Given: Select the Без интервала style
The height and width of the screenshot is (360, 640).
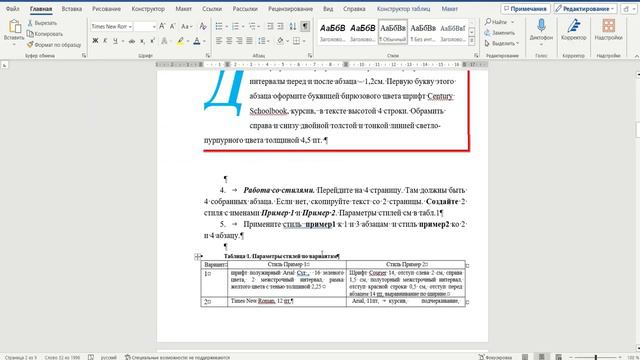Looking at the screenshot, I should coord(423,32).
